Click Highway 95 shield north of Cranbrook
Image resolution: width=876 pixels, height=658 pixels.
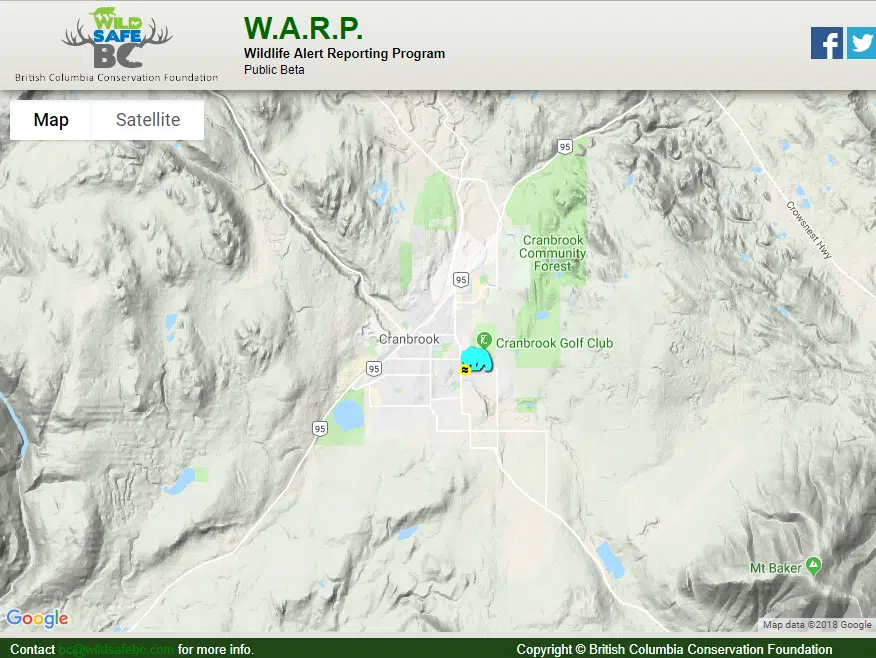click(565, 147)
